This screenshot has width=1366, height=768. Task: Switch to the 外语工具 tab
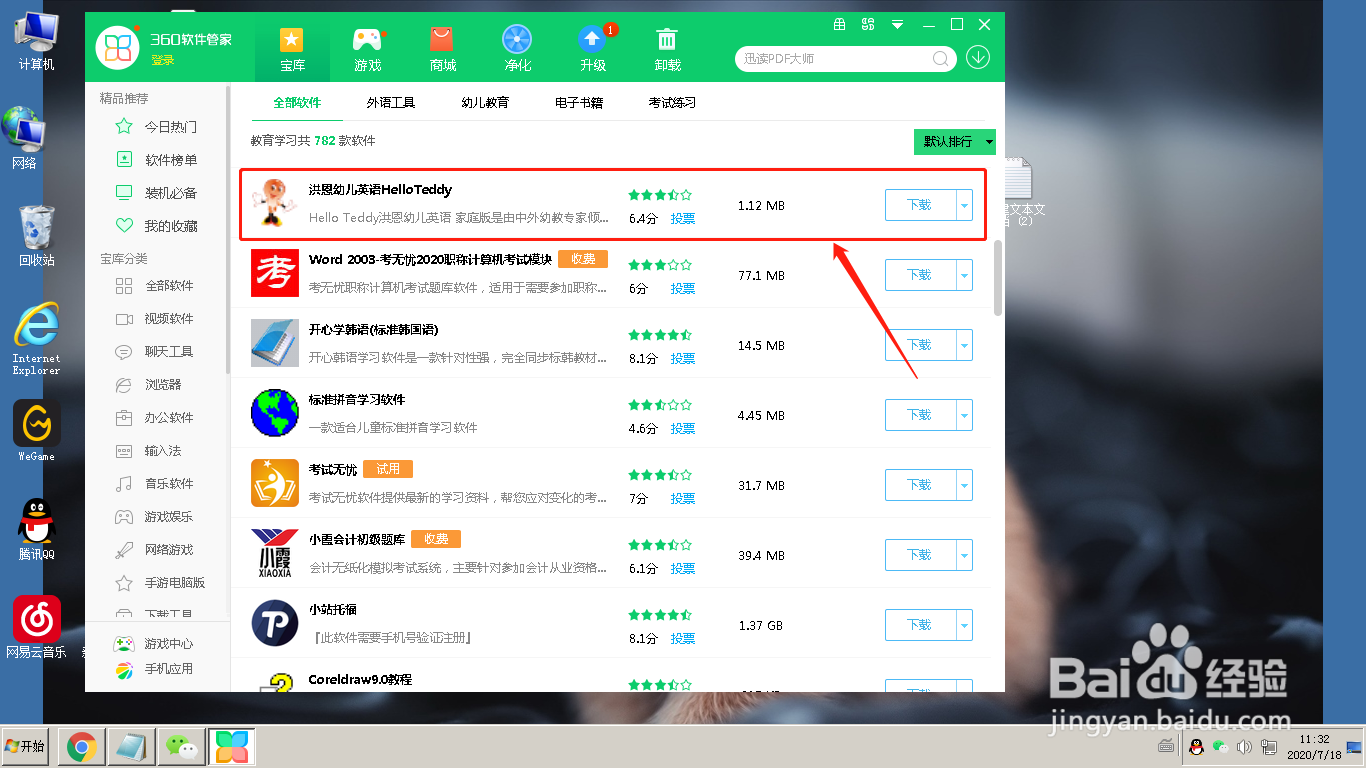[x=391, y=102]
